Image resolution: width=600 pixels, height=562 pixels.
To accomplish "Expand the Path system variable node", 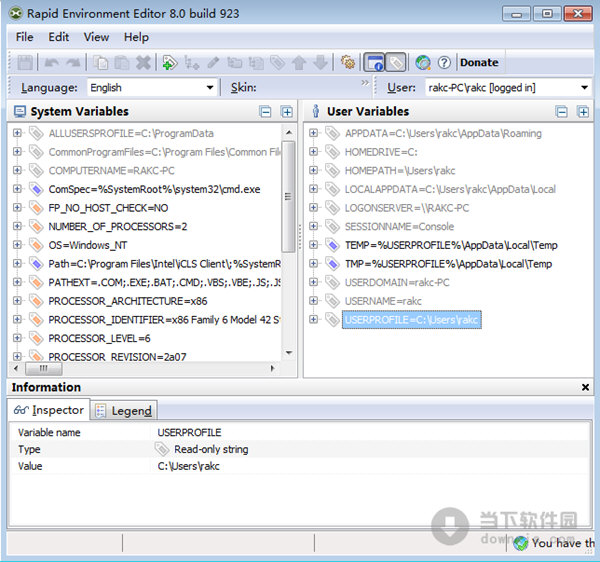I will (17, 263).
